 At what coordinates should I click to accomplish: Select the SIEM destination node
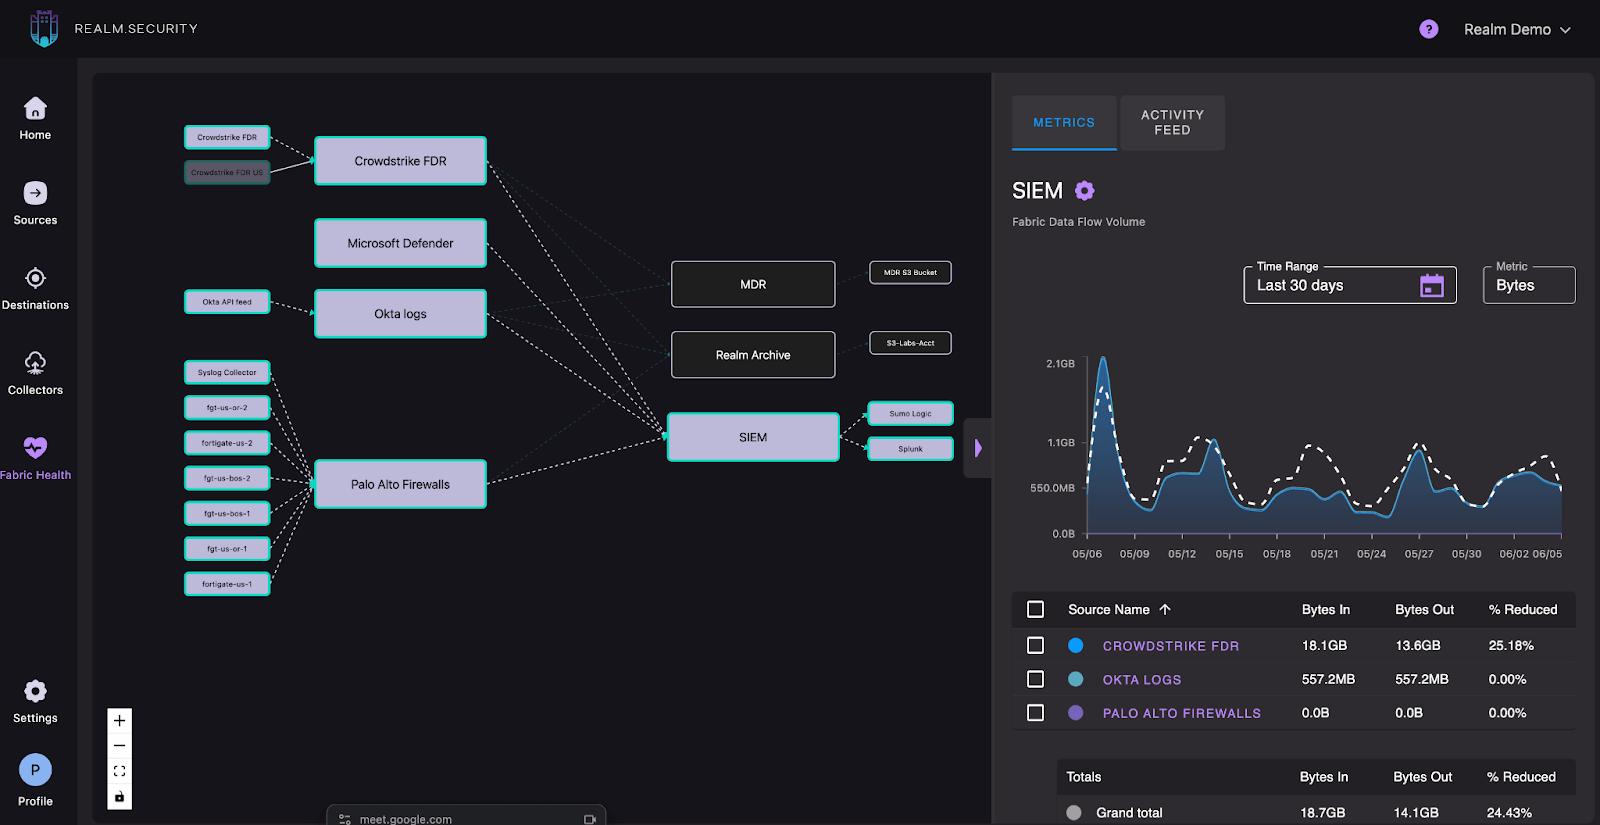tap(753, 437)
